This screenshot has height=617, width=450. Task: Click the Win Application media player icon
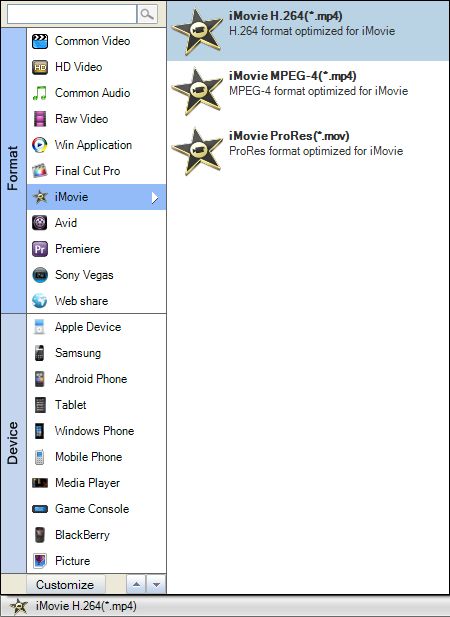tap(40, 145)
